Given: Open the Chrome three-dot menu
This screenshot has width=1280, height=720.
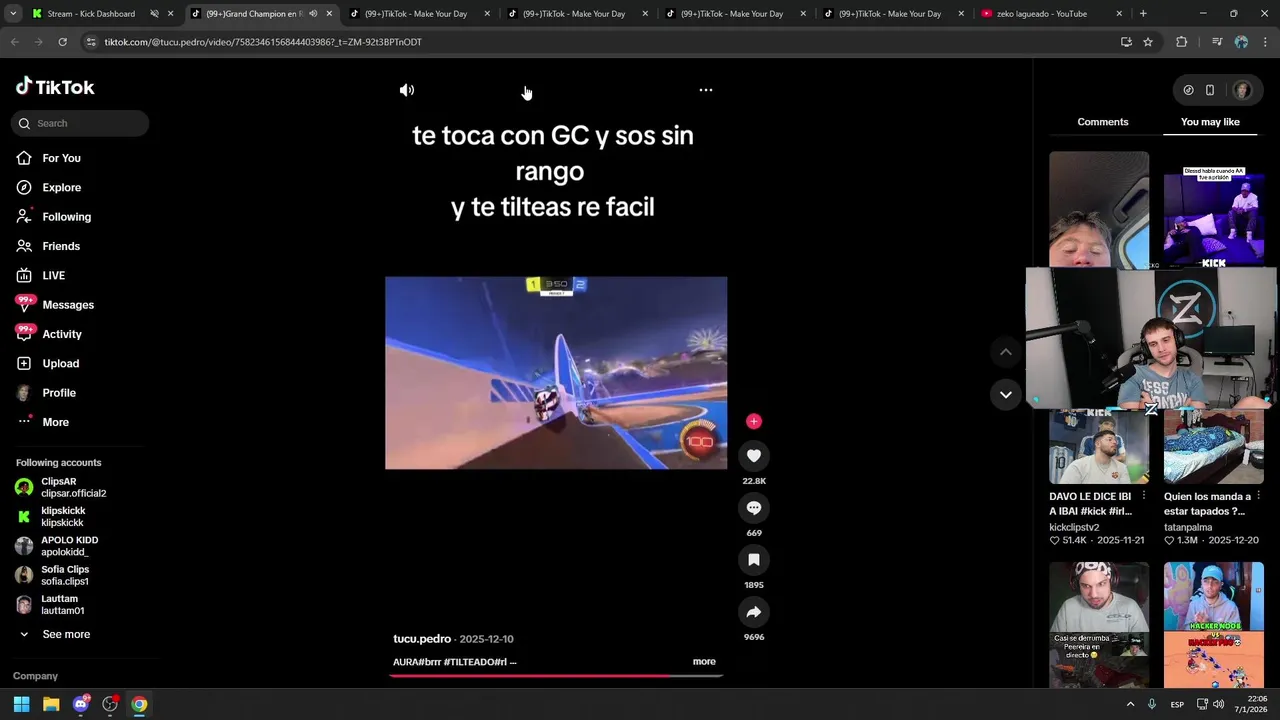Looking at the screenshot, I should [1265, 42].
